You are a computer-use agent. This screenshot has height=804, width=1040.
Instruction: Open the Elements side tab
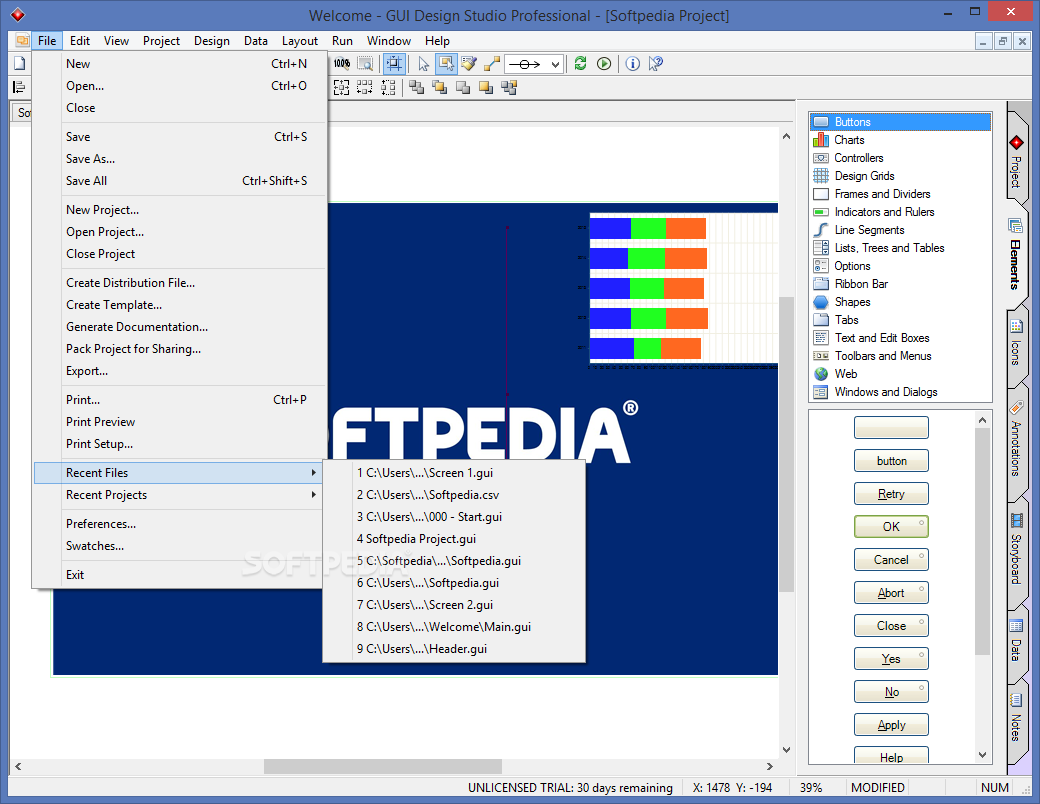click(1016, 255)
